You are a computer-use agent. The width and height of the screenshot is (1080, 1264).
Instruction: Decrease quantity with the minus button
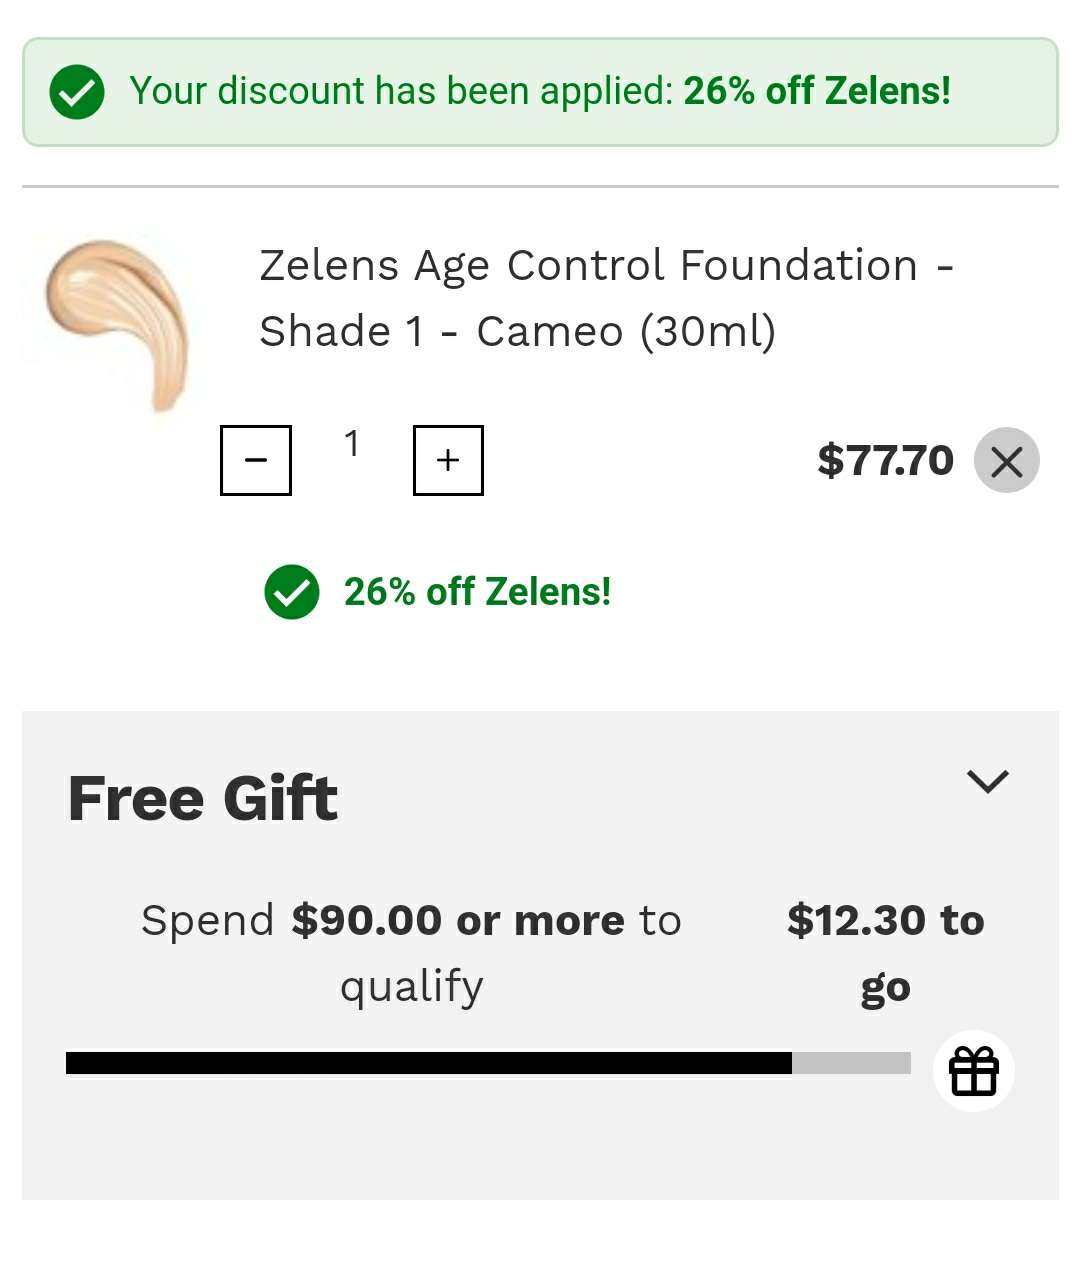click(x=256, y=460)
